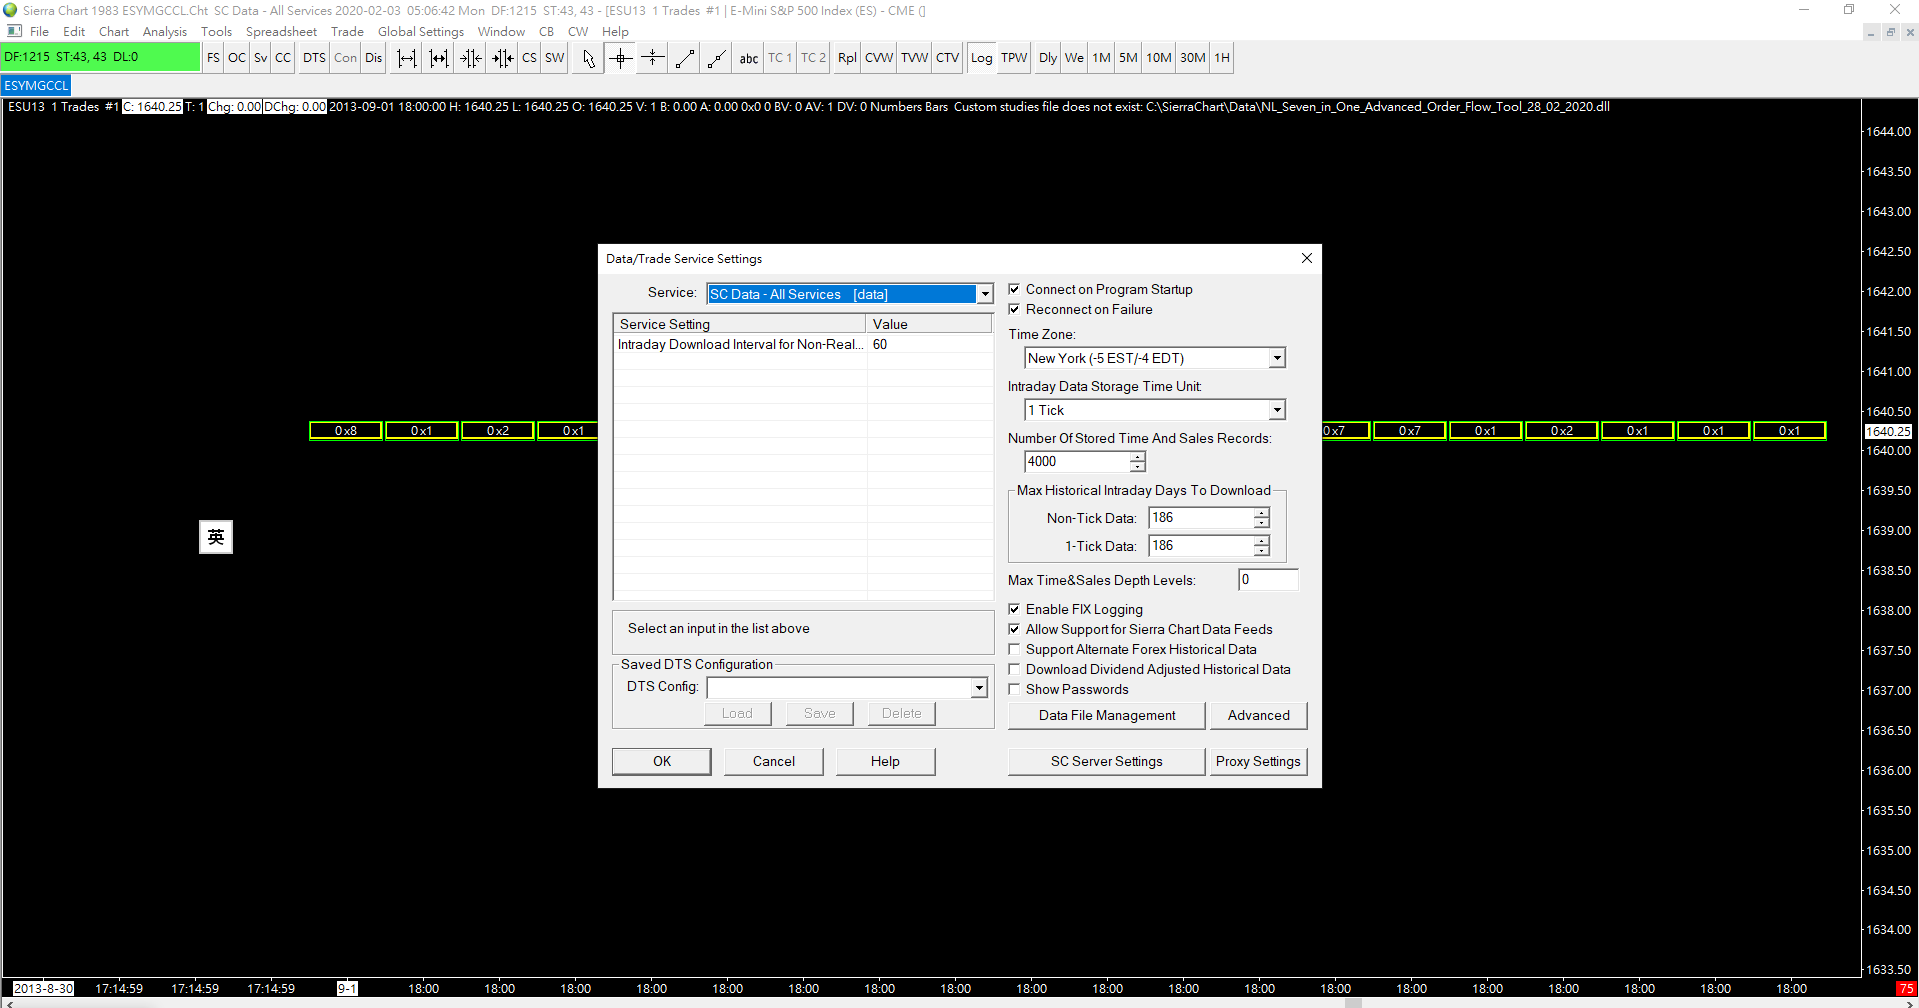
Task: Click the TVW toolbar button
Action: click(915, 58)
